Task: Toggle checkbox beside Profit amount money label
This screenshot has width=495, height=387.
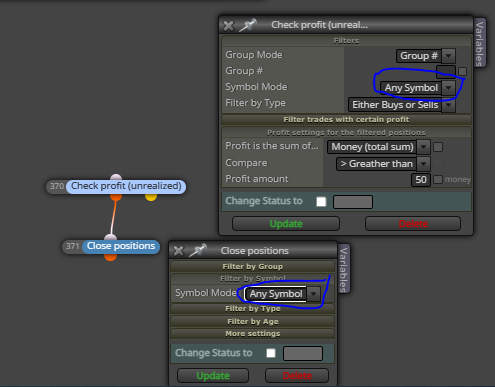Action: click(438, 180)
